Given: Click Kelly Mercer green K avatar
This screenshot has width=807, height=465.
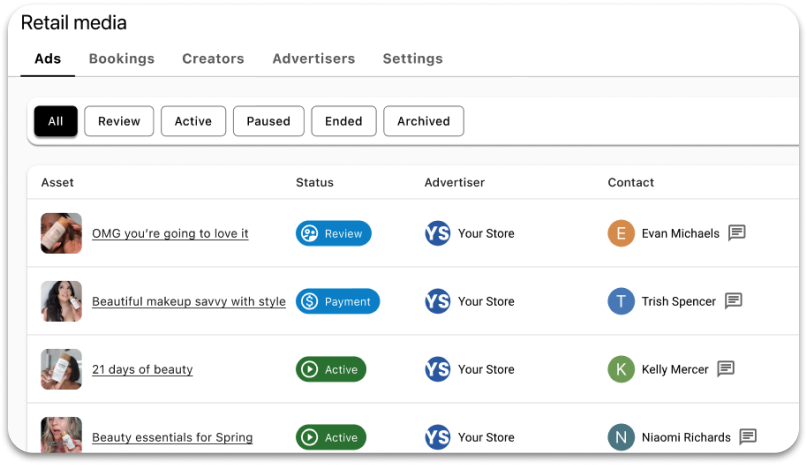Looking at the screenshot, I should pyautogui.click(x=621, y=369).
